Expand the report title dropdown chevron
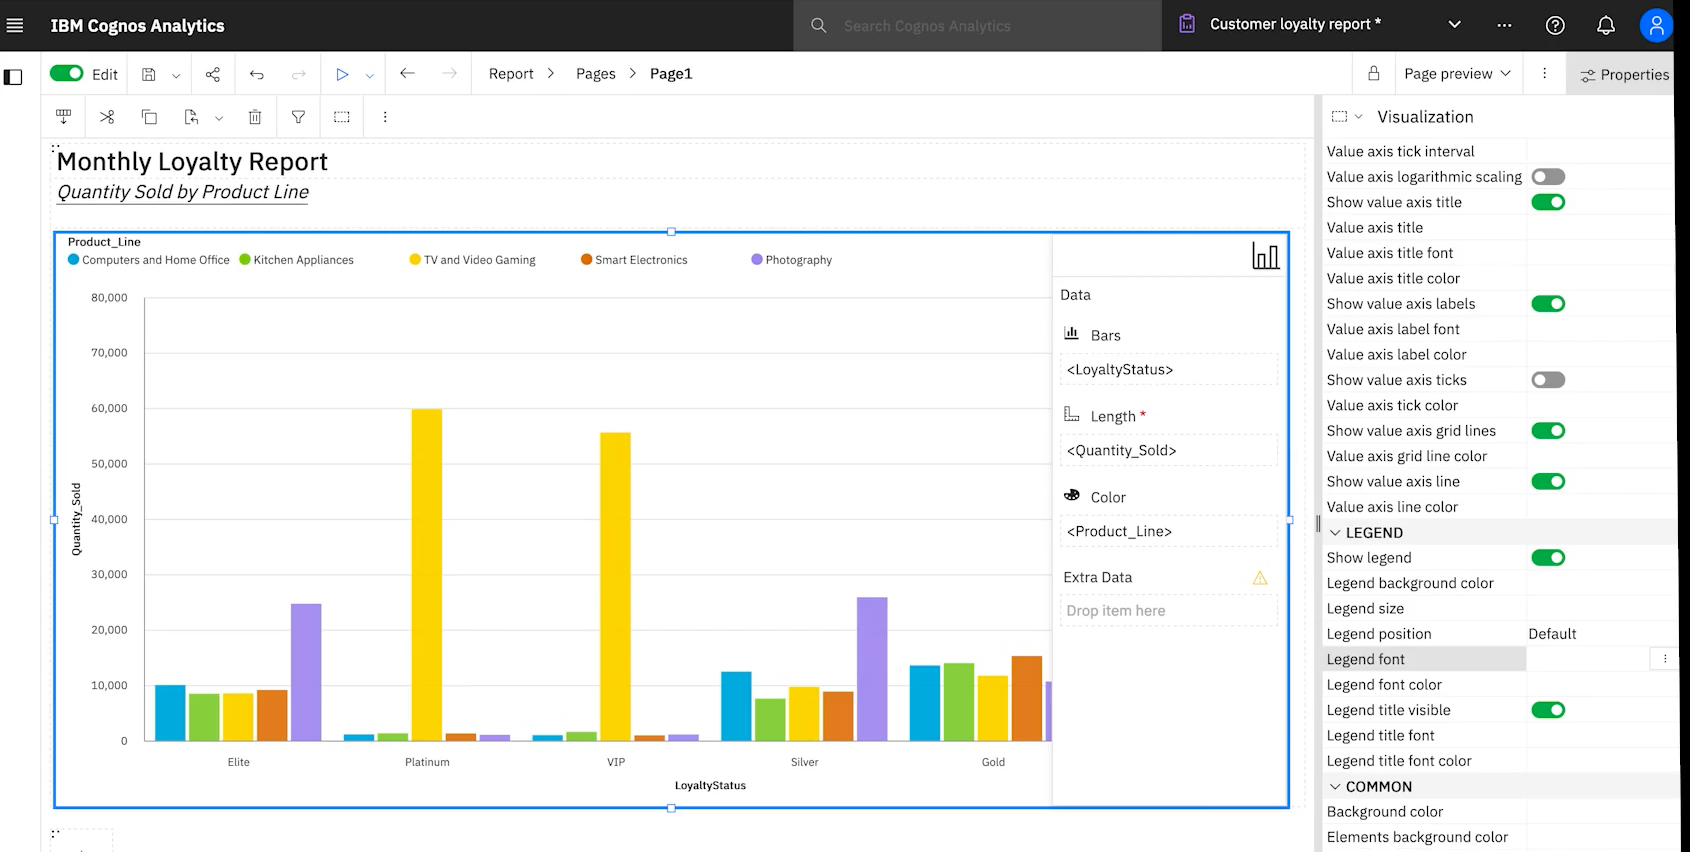Viewport: 1690px width, 852px height. [x=1455, y=25]
